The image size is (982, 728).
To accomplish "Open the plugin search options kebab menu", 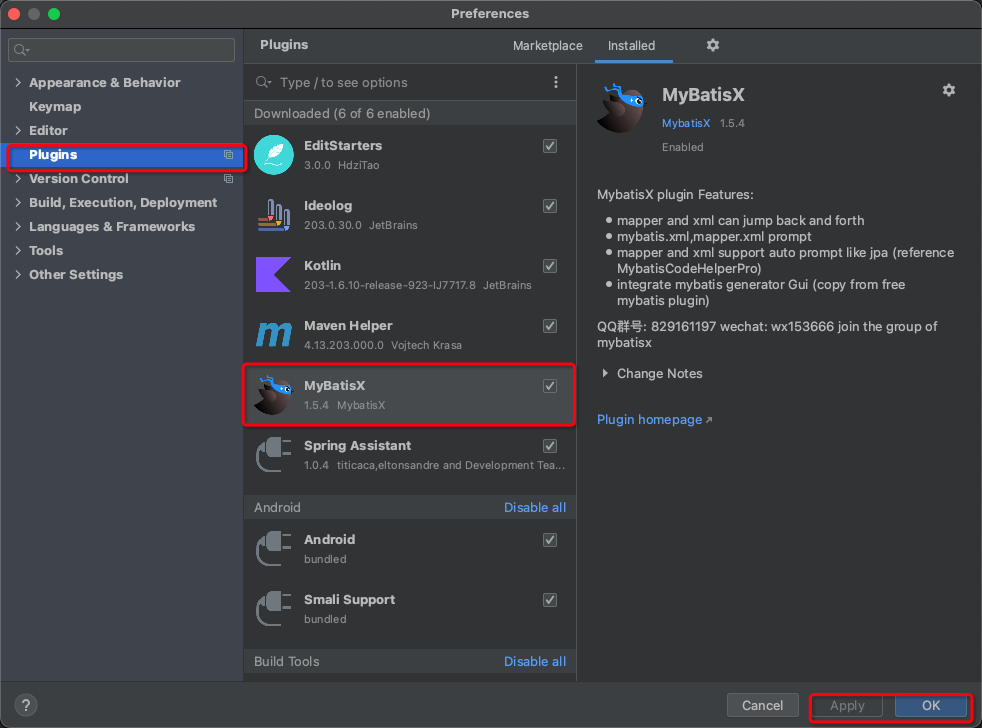I will click(556, 82).
